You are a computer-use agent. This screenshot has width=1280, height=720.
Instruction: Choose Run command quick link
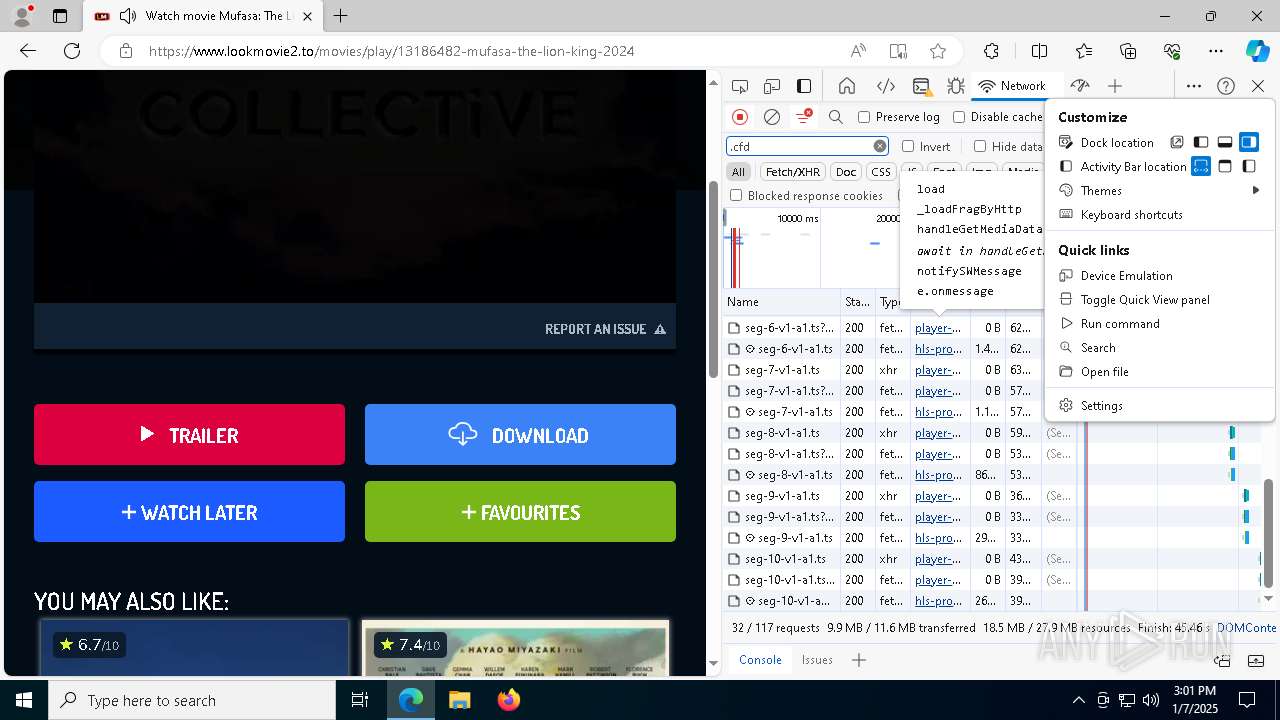[x=1160, y=323]
